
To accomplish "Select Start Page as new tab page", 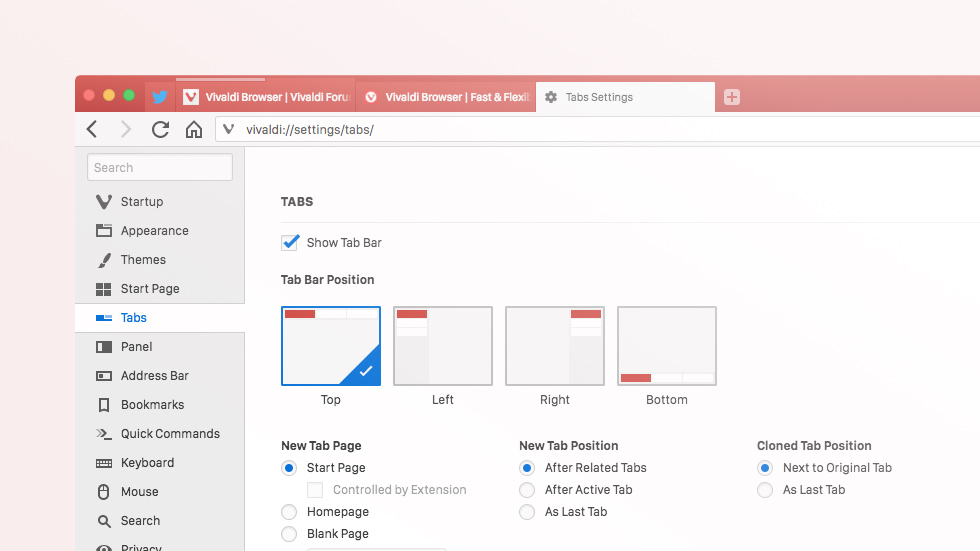I will [289, 468].
